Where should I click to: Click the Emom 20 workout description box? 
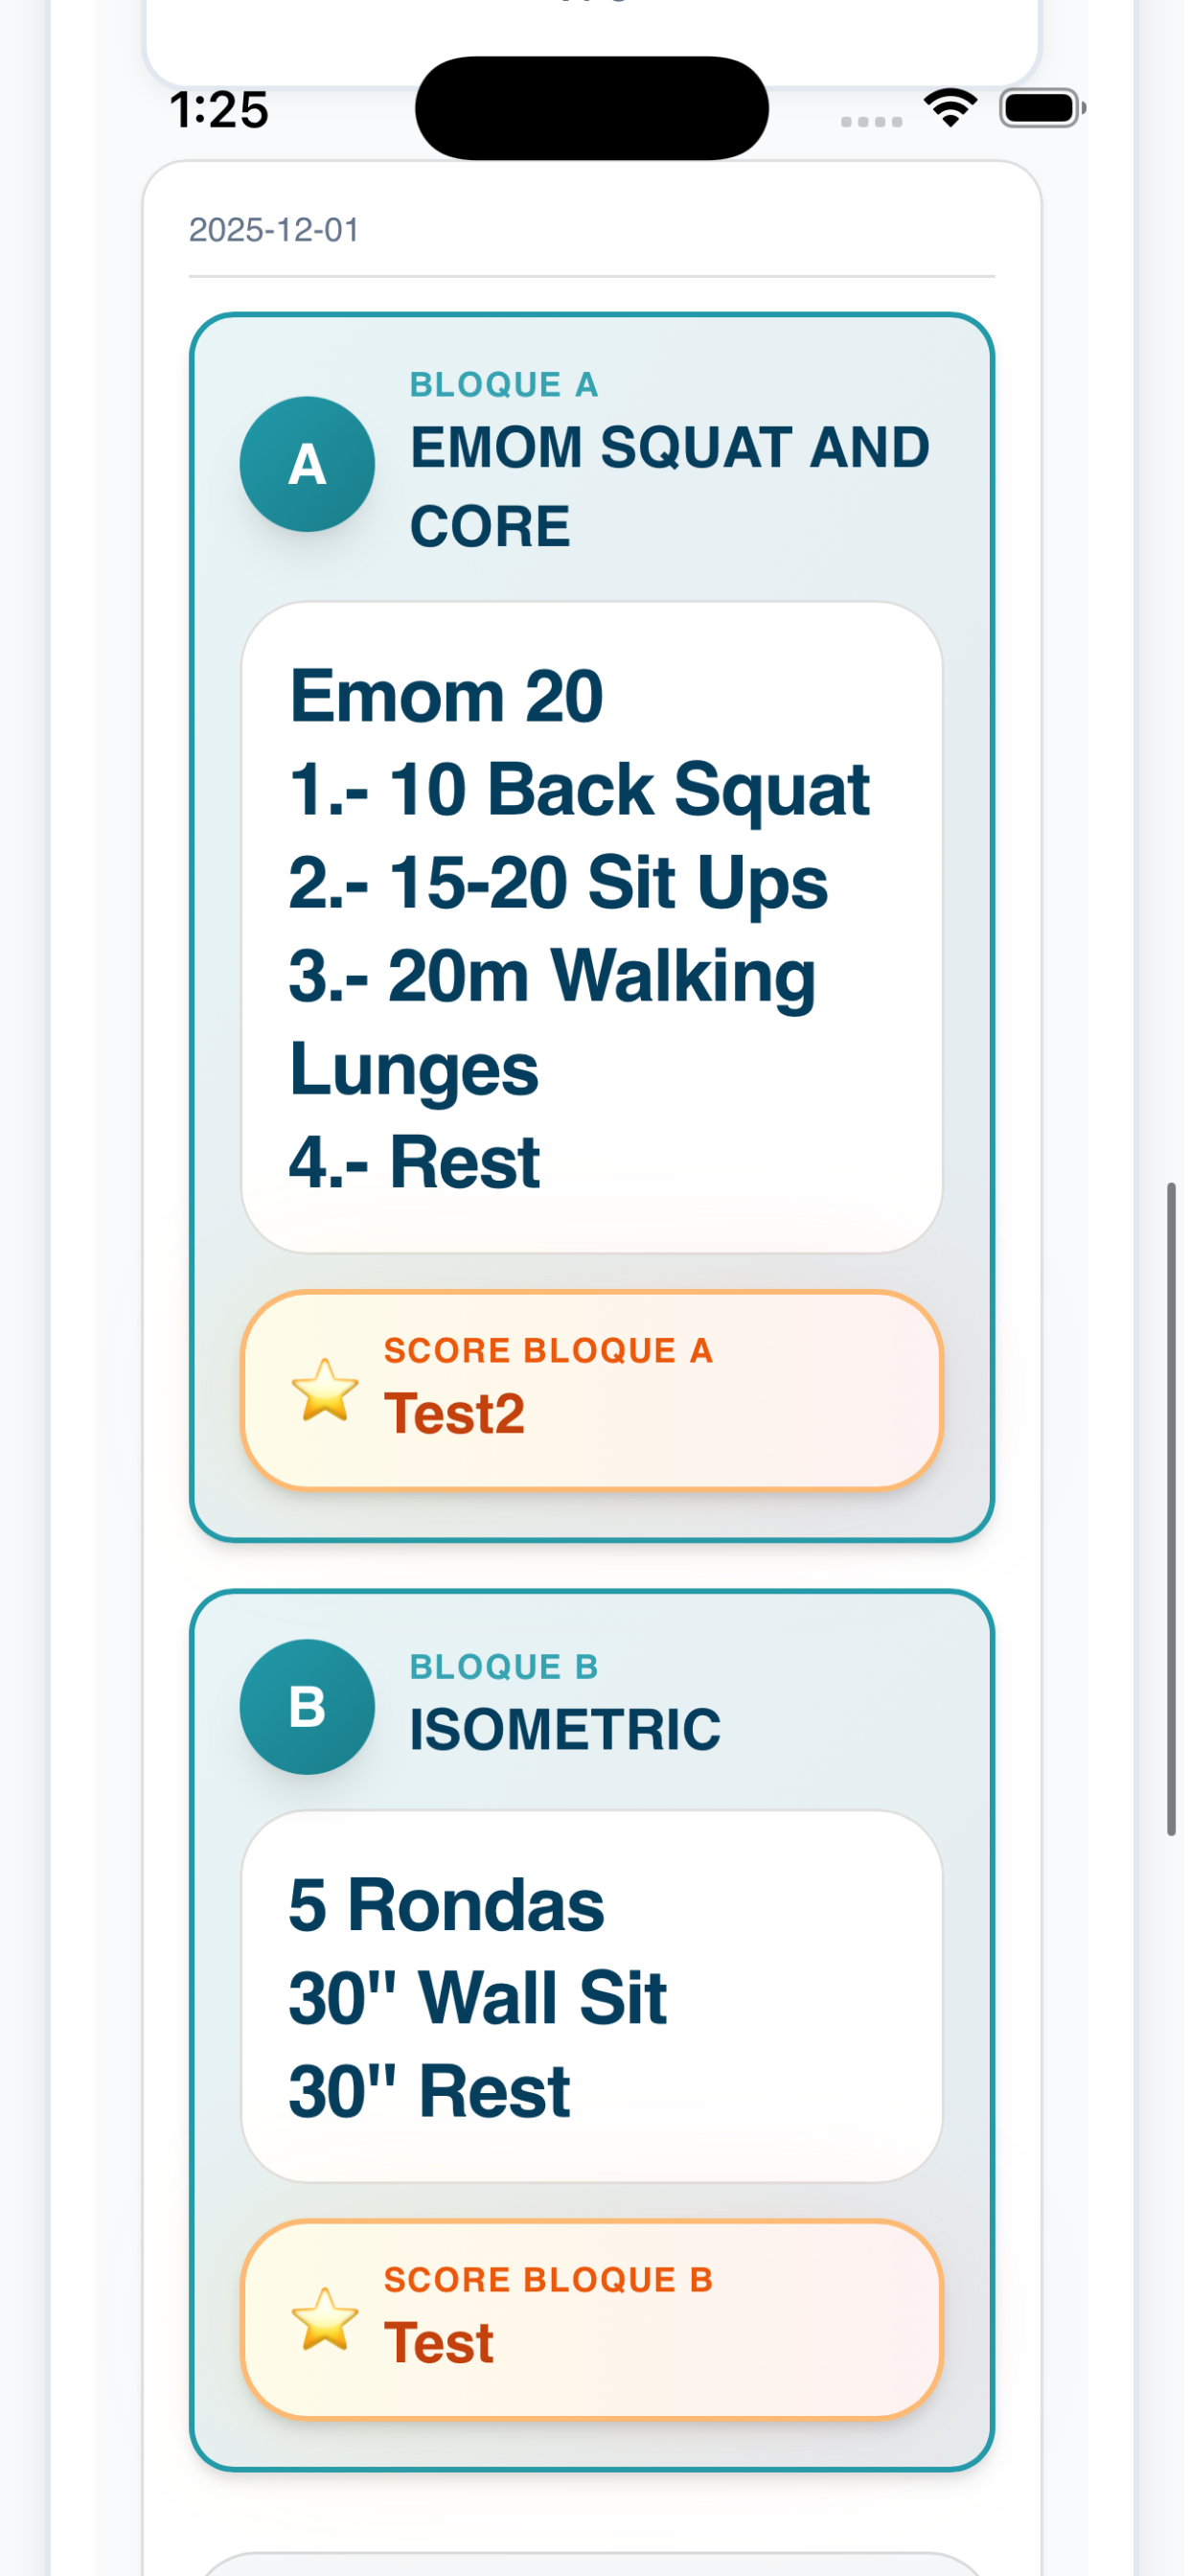tap(592, 928)
